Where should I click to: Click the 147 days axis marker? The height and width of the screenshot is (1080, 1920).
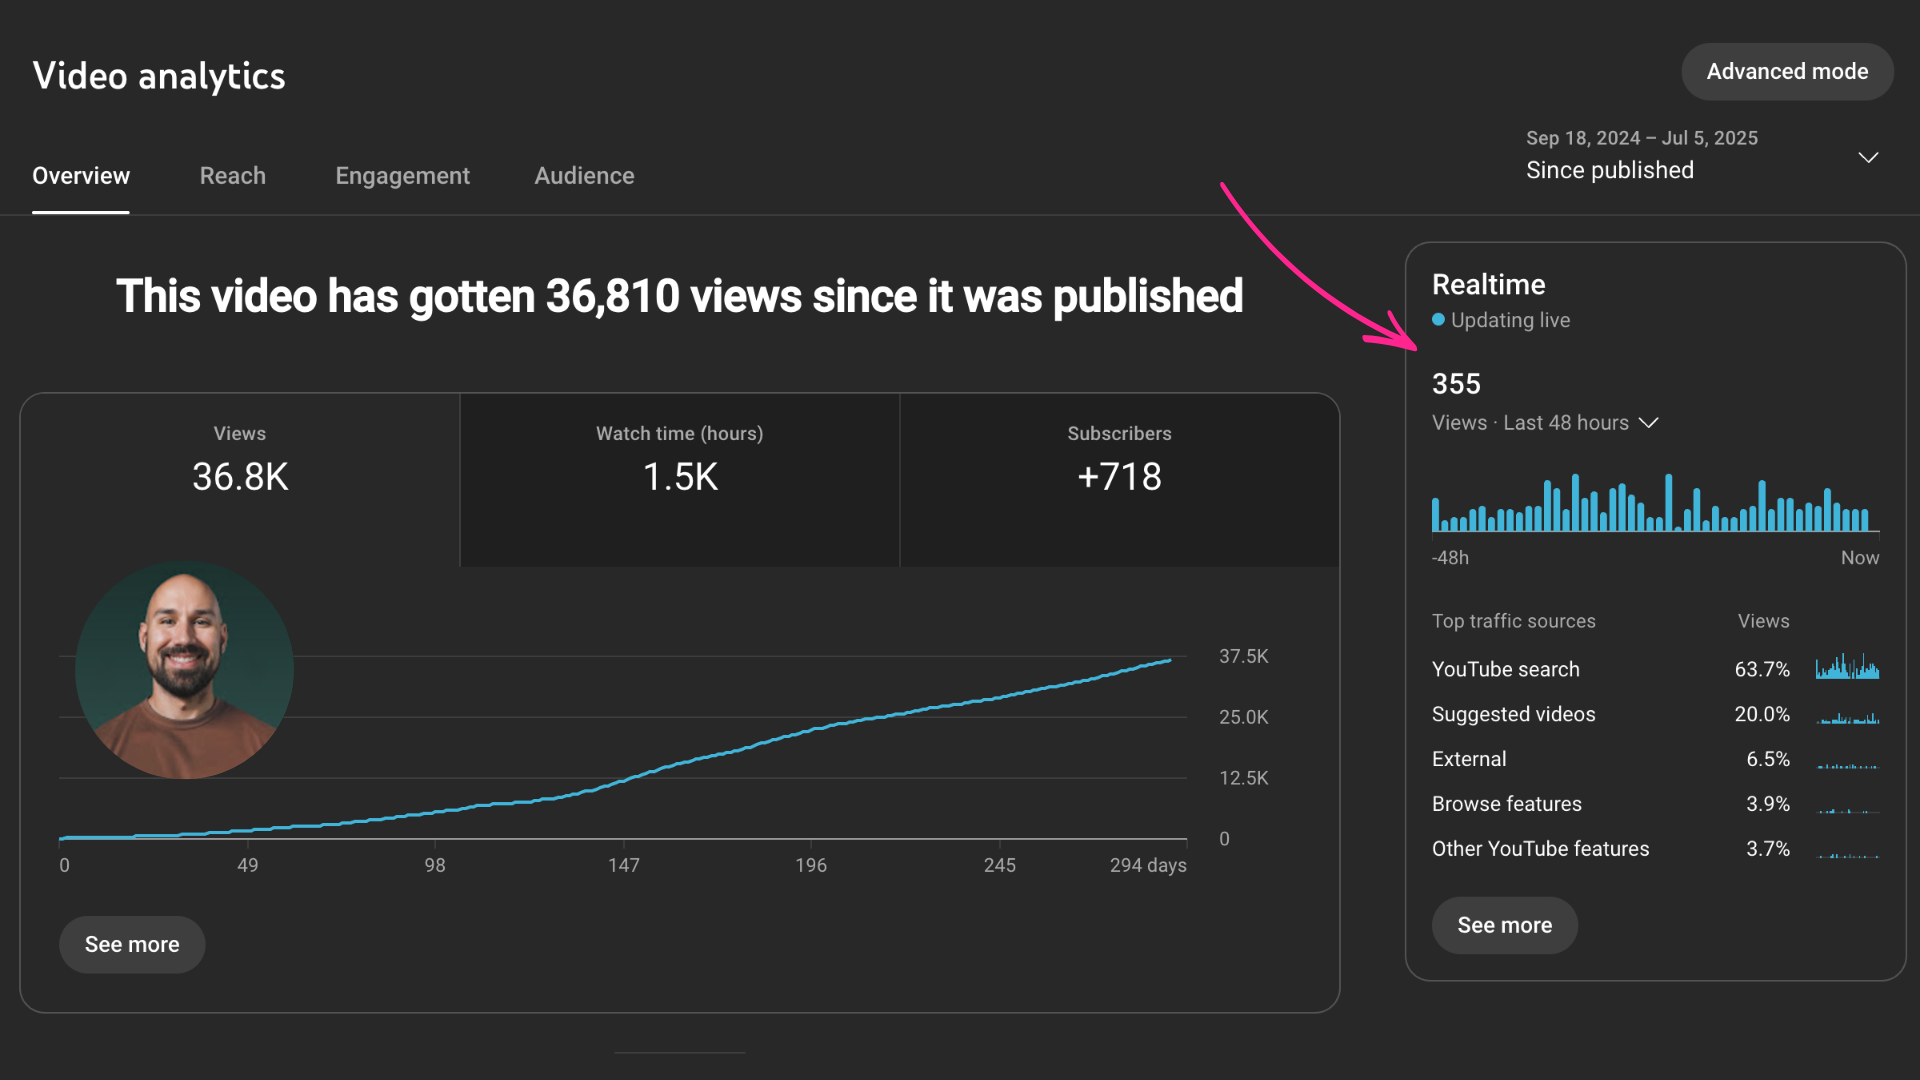click(x=623, y=865)
